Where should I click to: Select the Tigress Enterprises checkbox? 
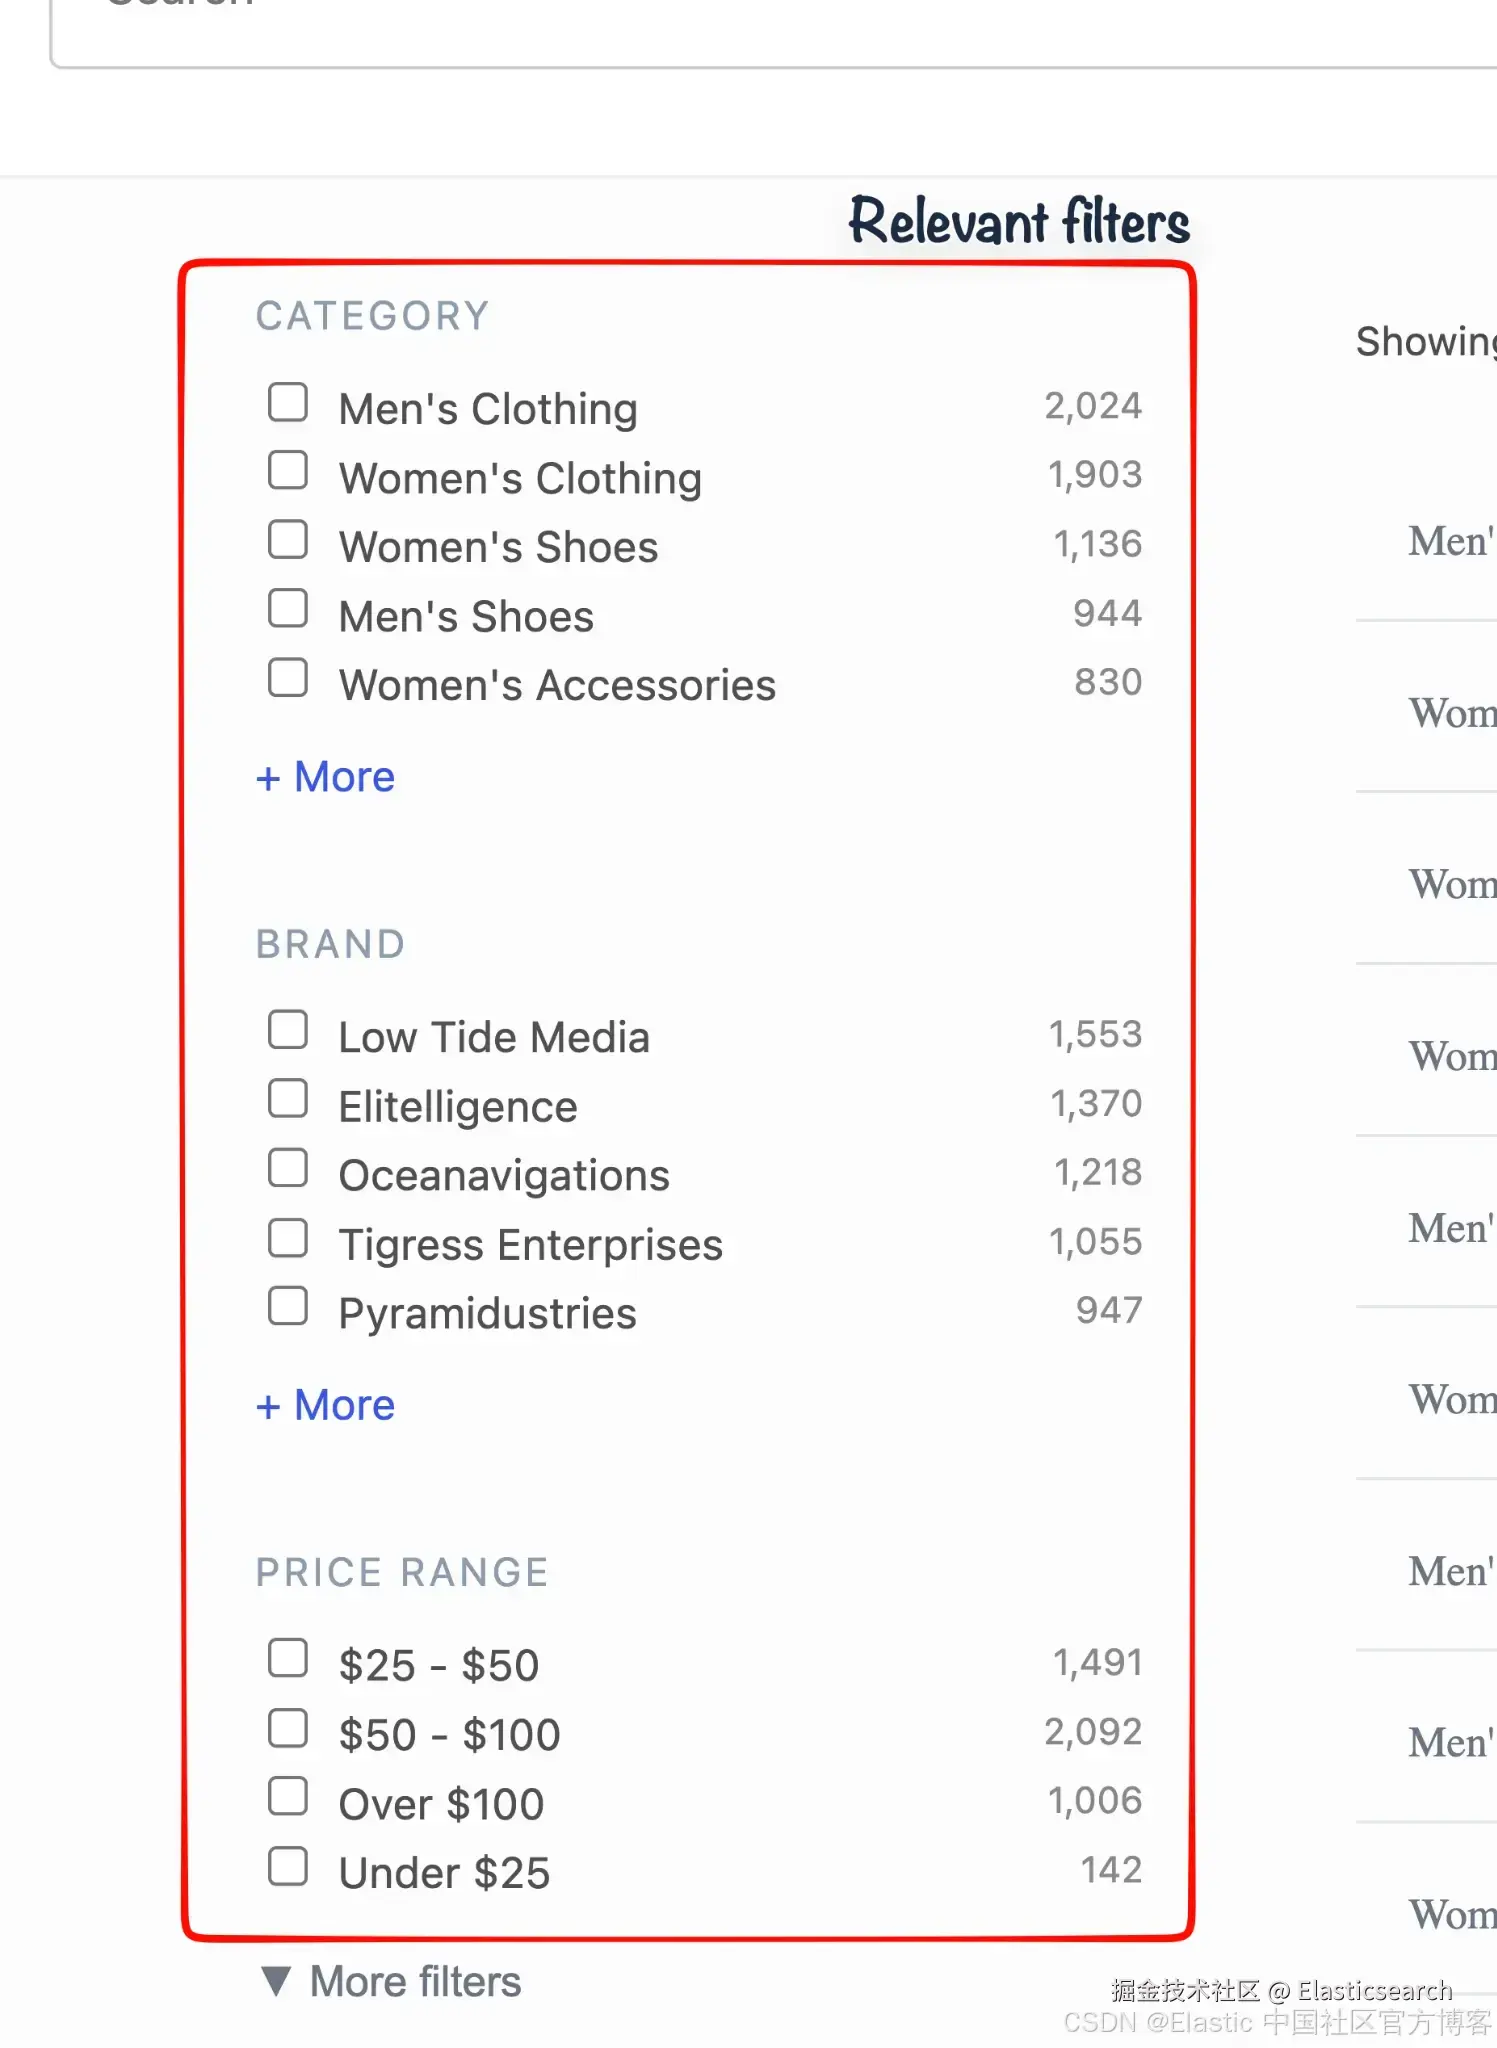pyautogui.click(x=288, y=1238)
